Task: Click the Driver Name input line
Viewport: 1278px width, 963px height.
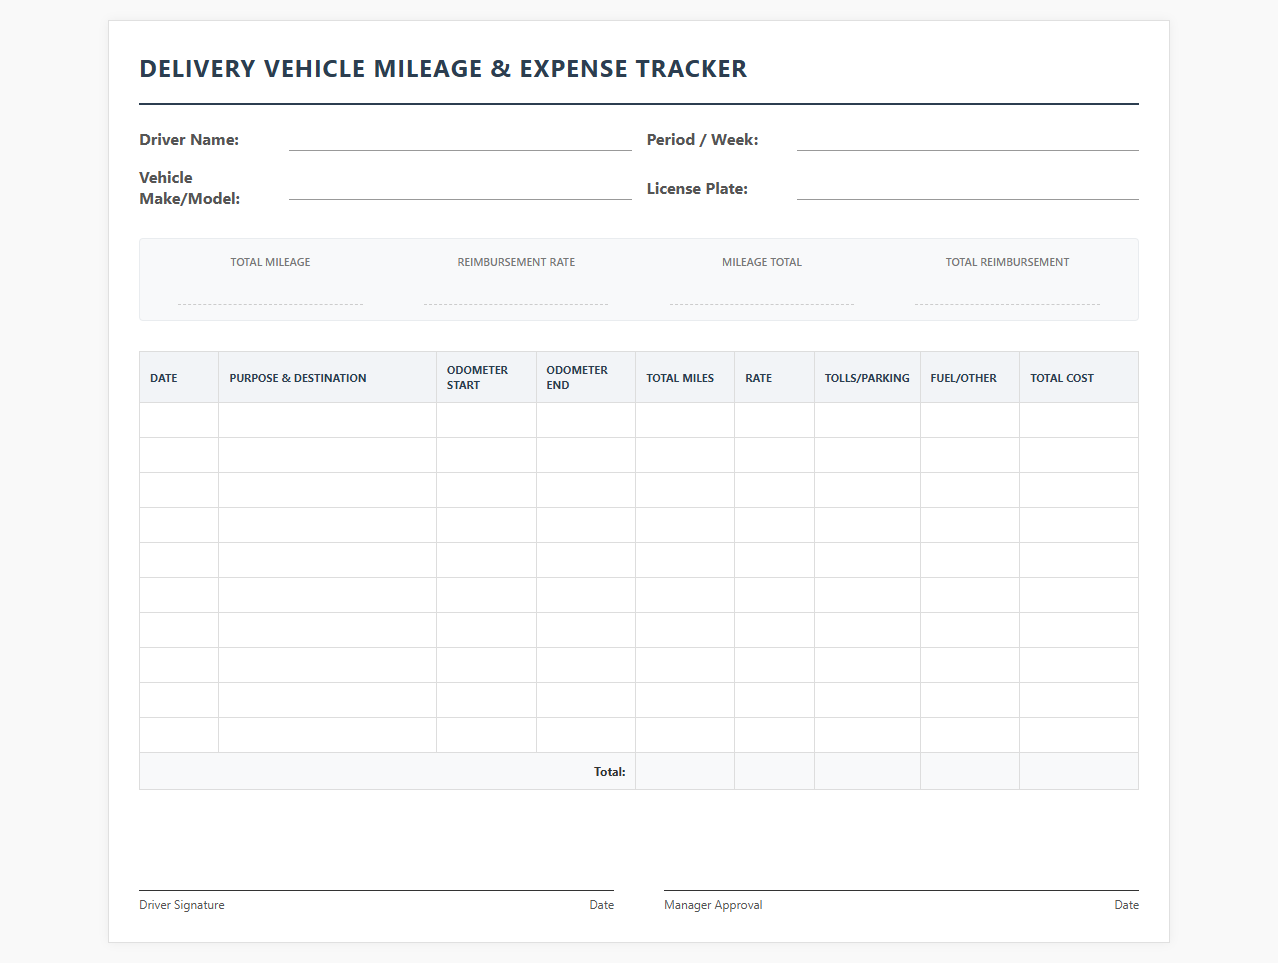Action: point(460,140)
